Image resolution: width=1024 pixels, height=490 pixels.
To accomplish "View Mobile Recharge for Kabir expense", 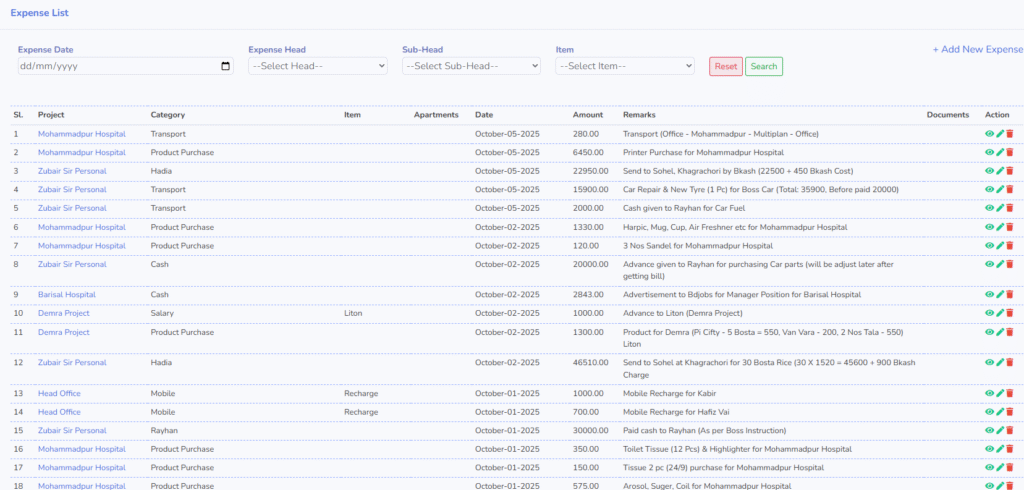I will tap(989, 393).
